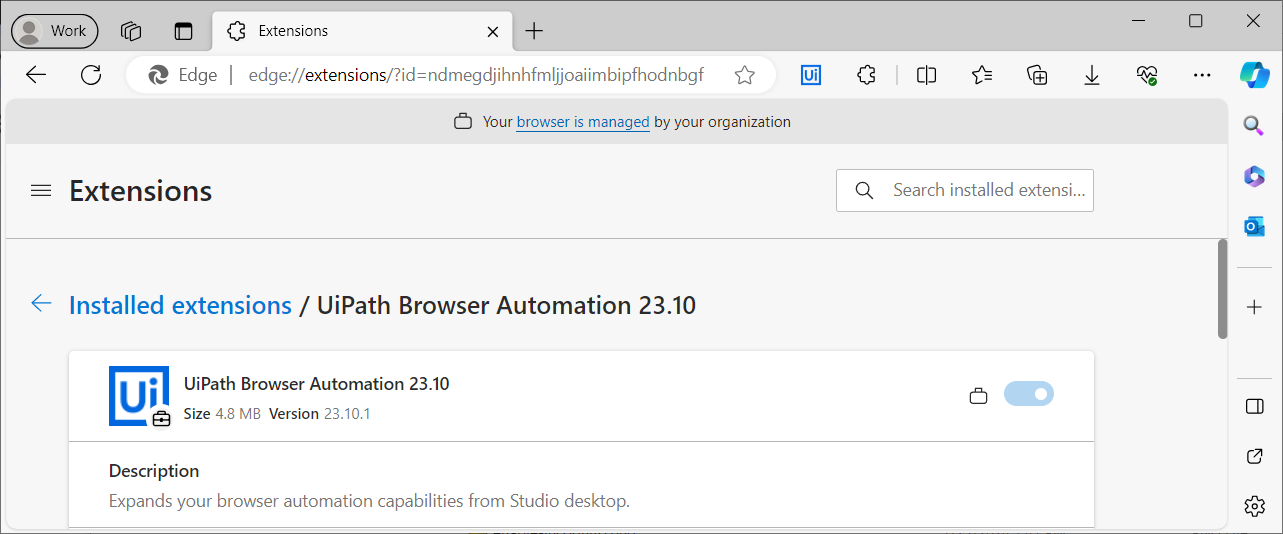
Task: Click the 'Version 23.10.1' text
Action: 320,414
